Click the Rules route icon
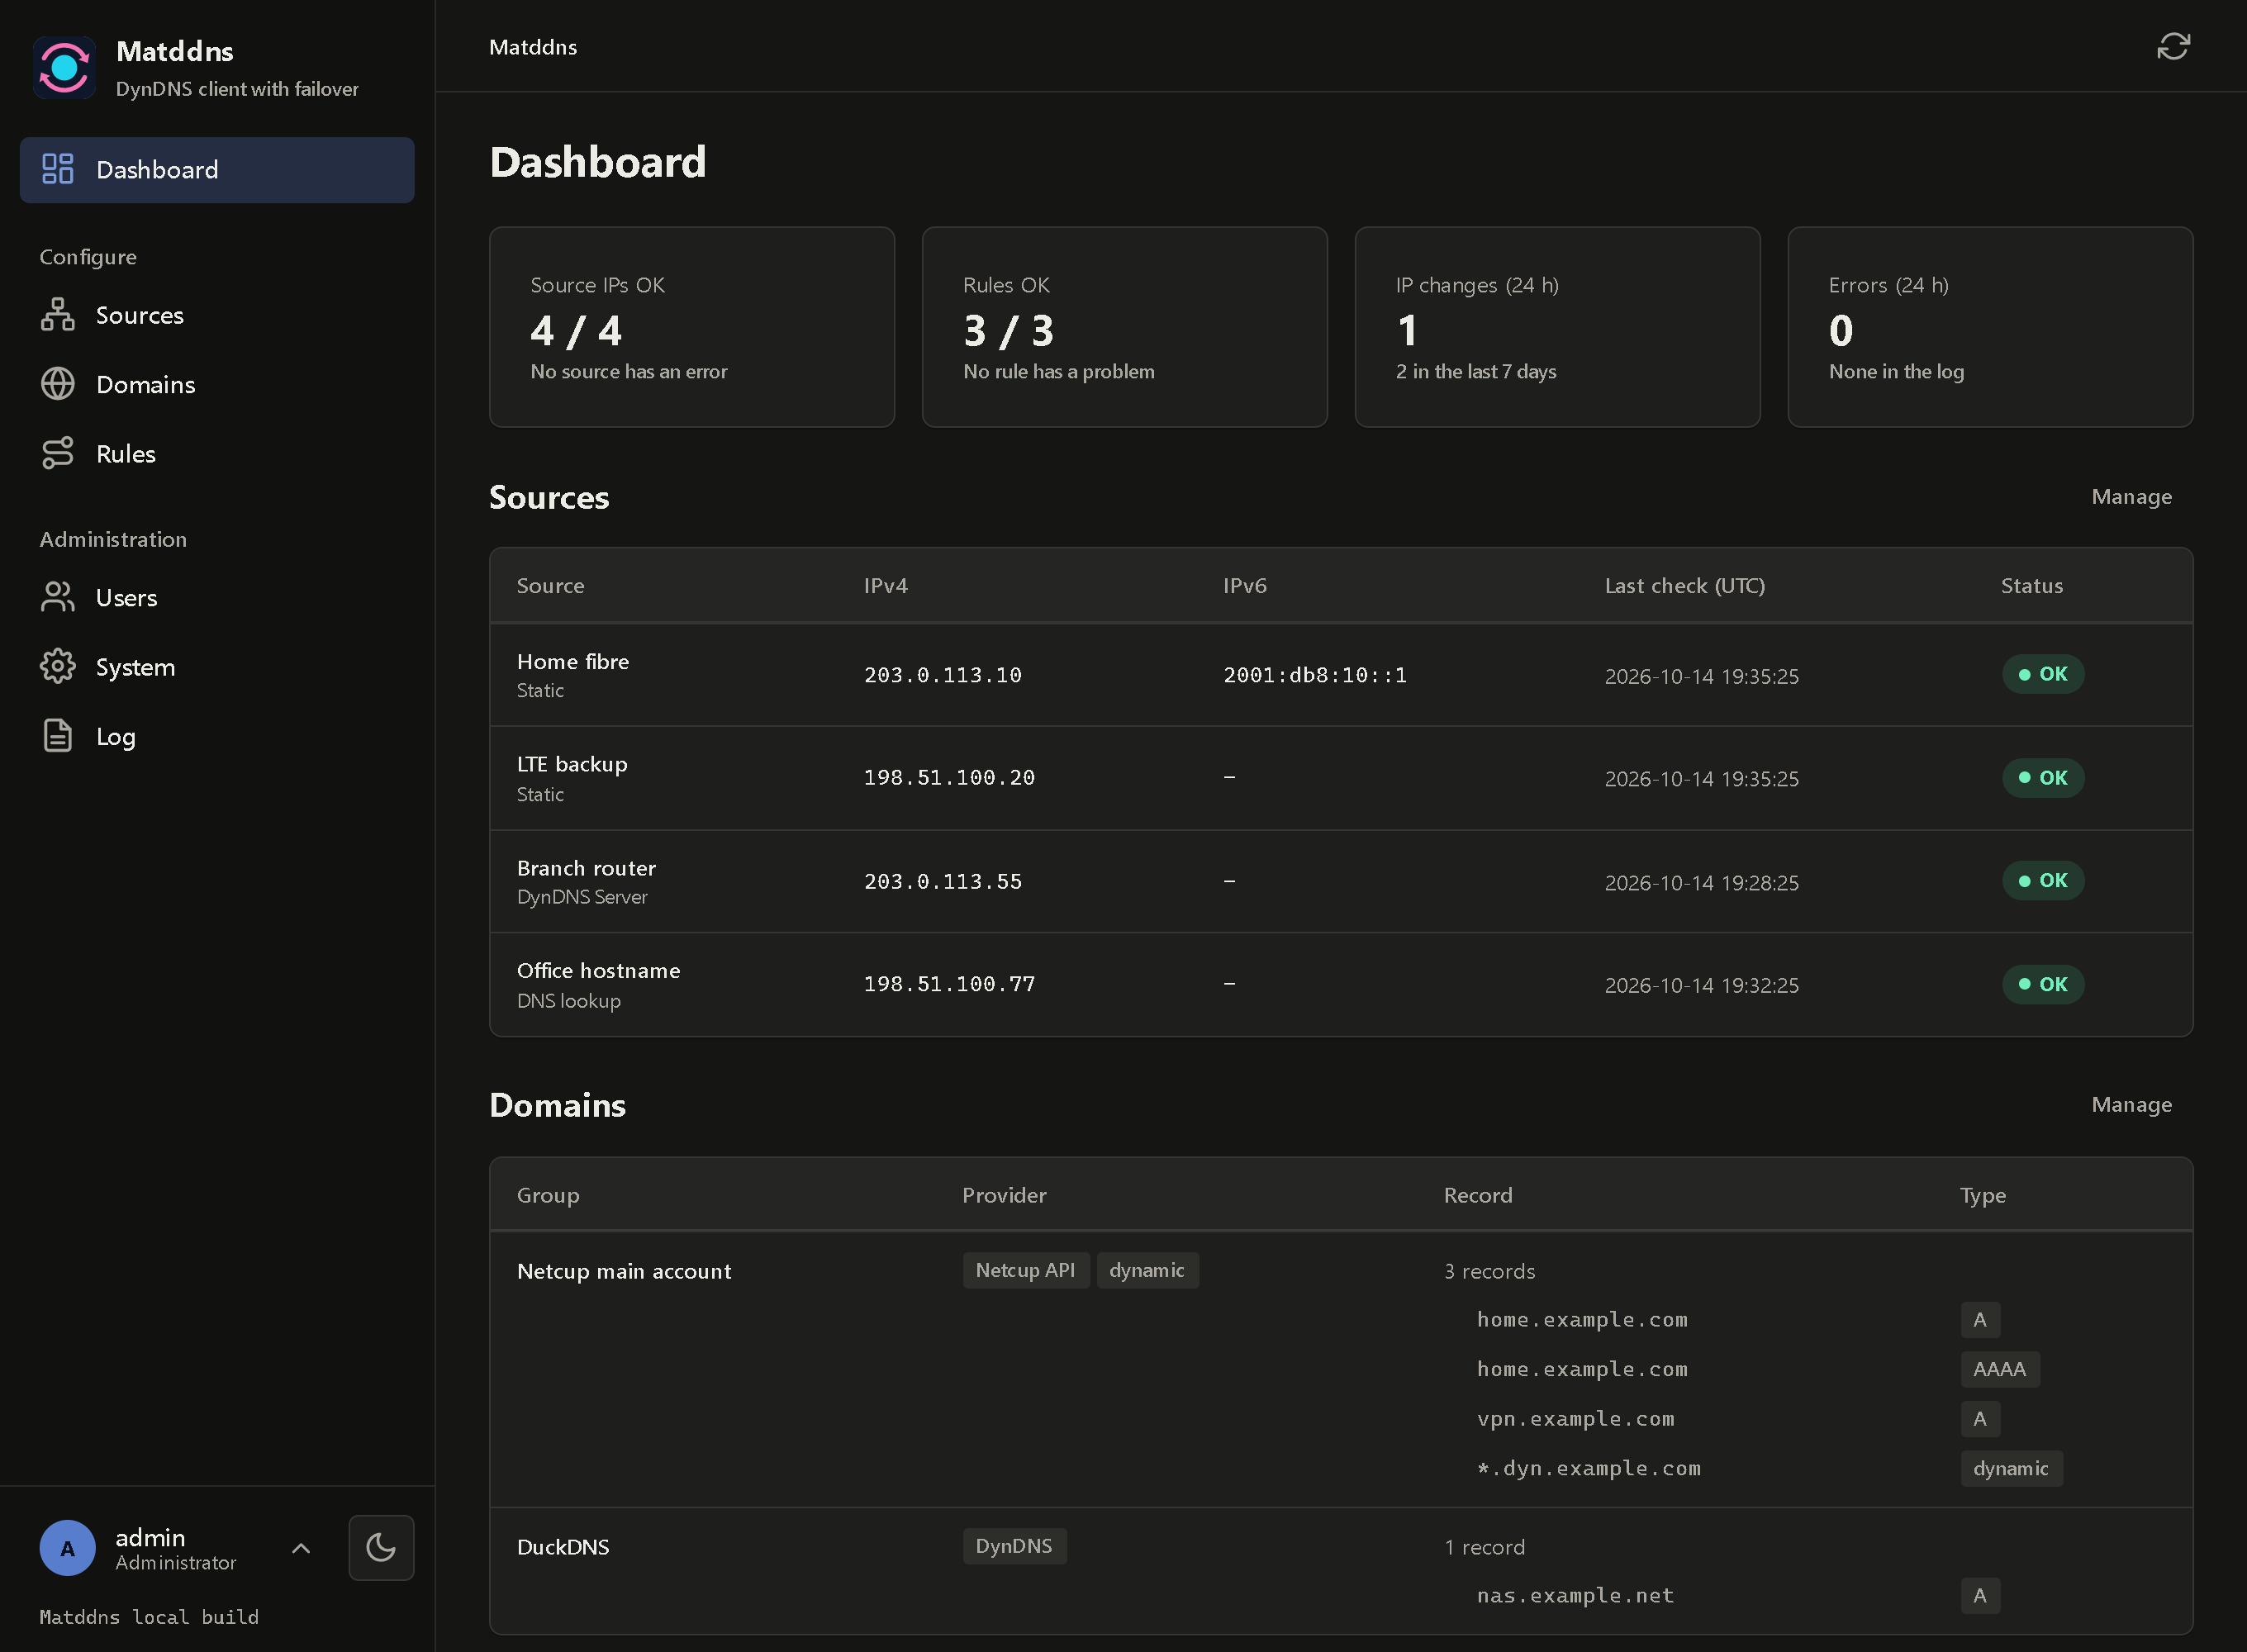This screenshot has height=1652, width=2247. 58,453
